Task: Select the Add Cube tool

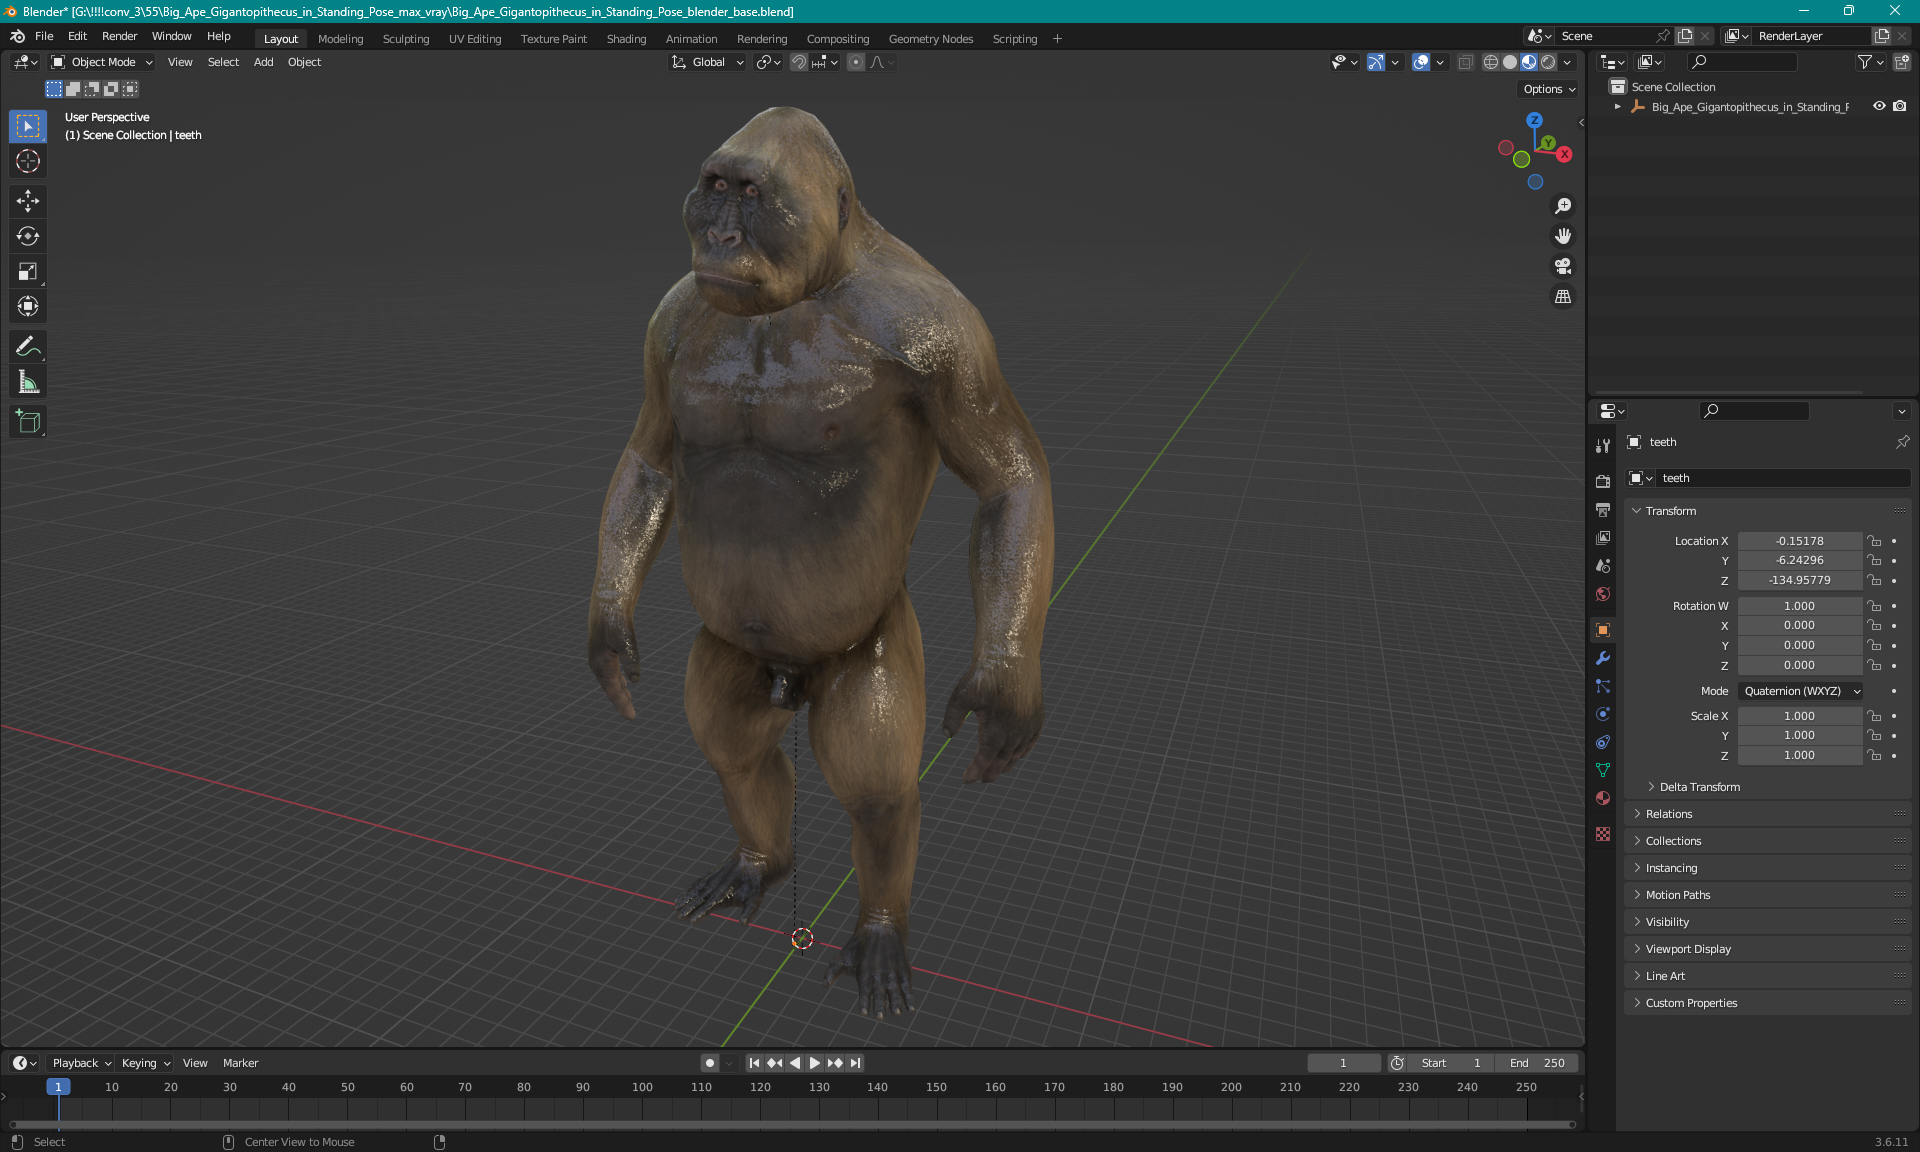Action: [28, 422]
